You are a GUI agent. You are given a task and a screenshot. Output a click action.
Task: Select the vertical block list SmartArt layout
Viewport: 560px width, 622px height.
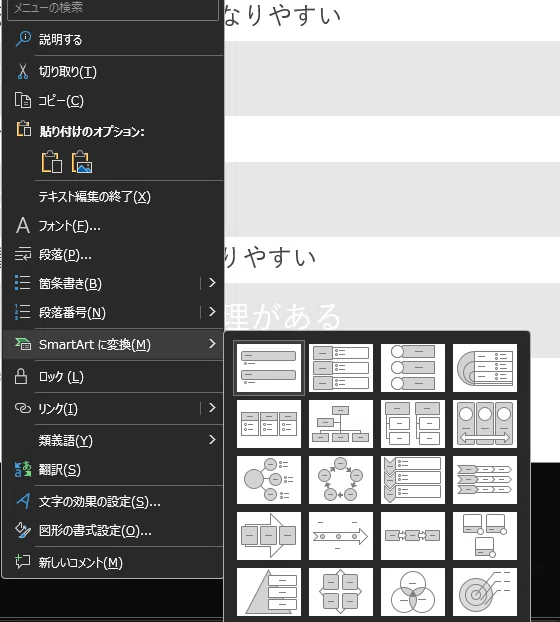pyautogui.click(x=341, y=368)
